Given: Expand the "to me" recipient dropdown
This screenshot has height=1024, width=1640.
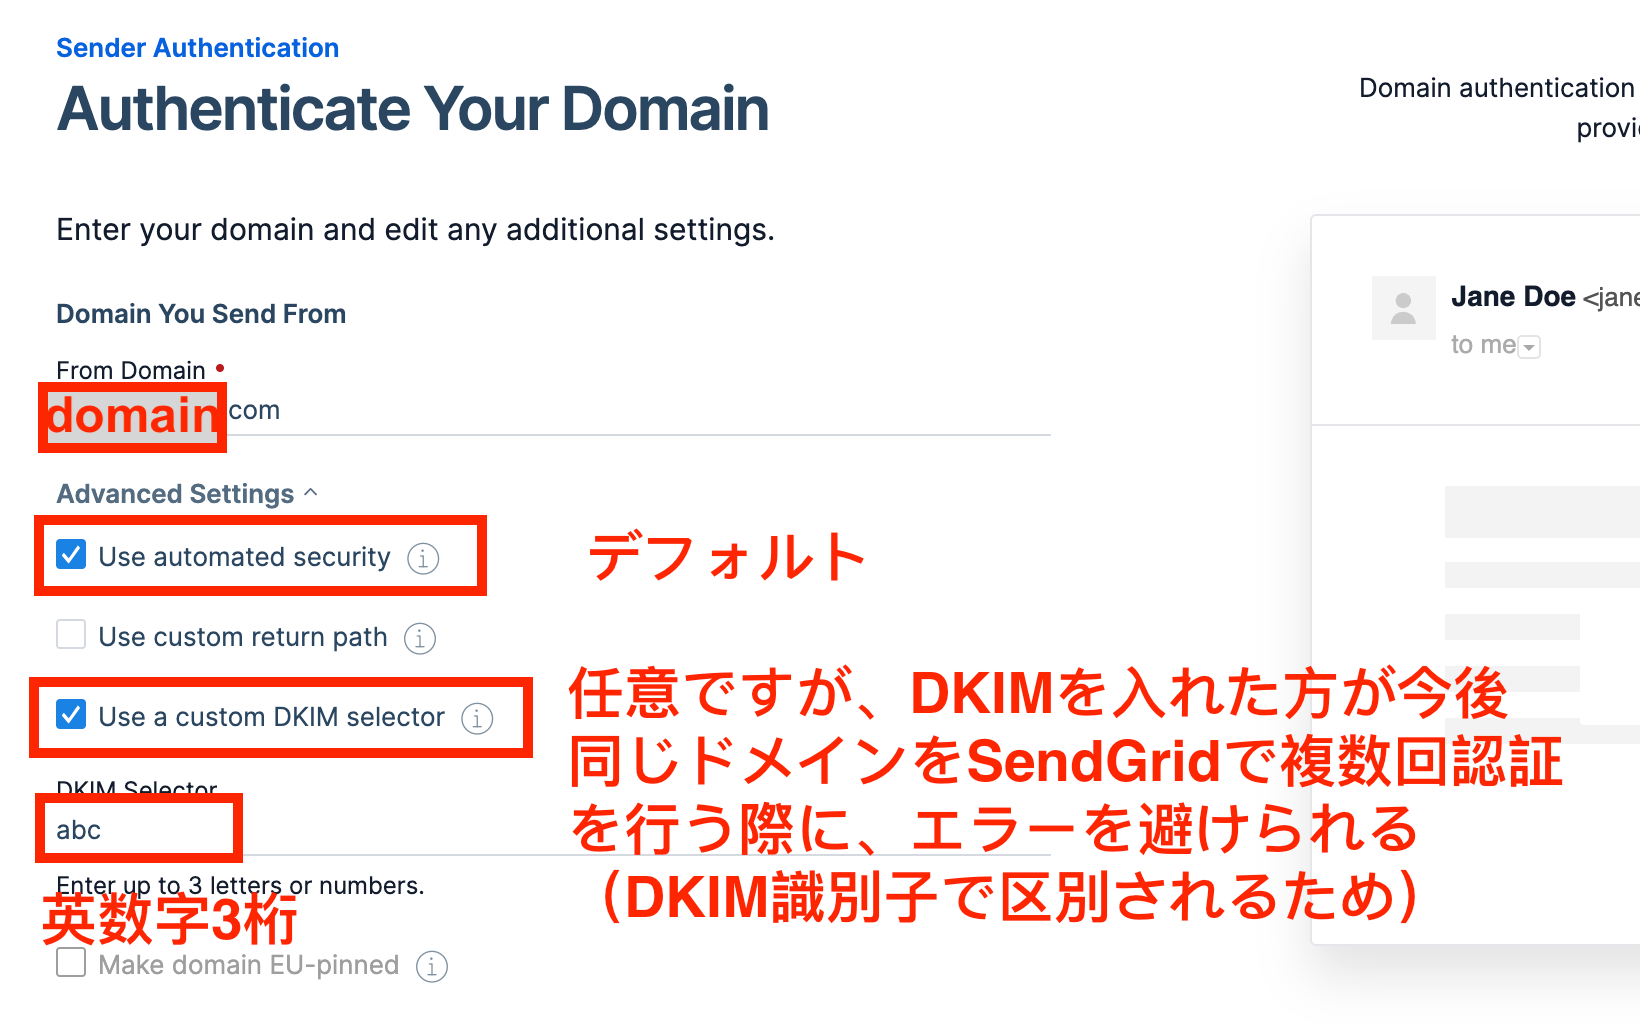Looking at the screenshot, I should point(1529,347).
